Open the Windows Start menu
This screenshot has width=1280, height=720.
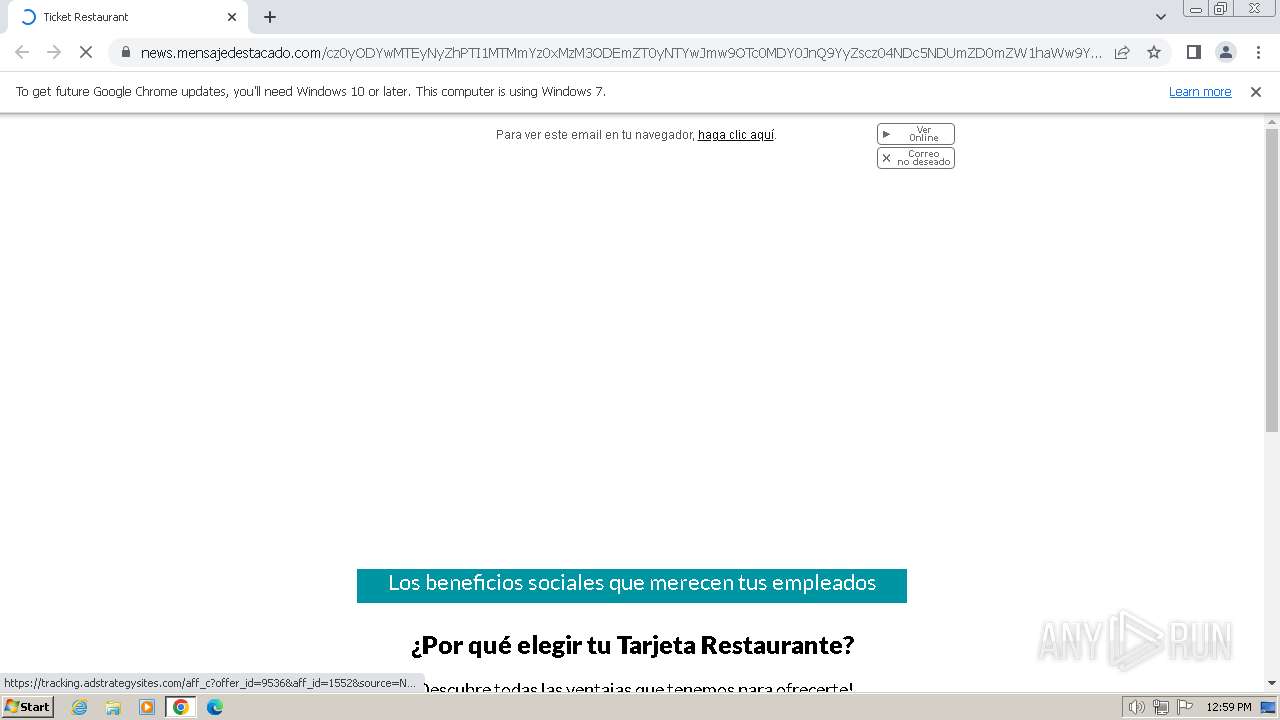coord(28,706)
